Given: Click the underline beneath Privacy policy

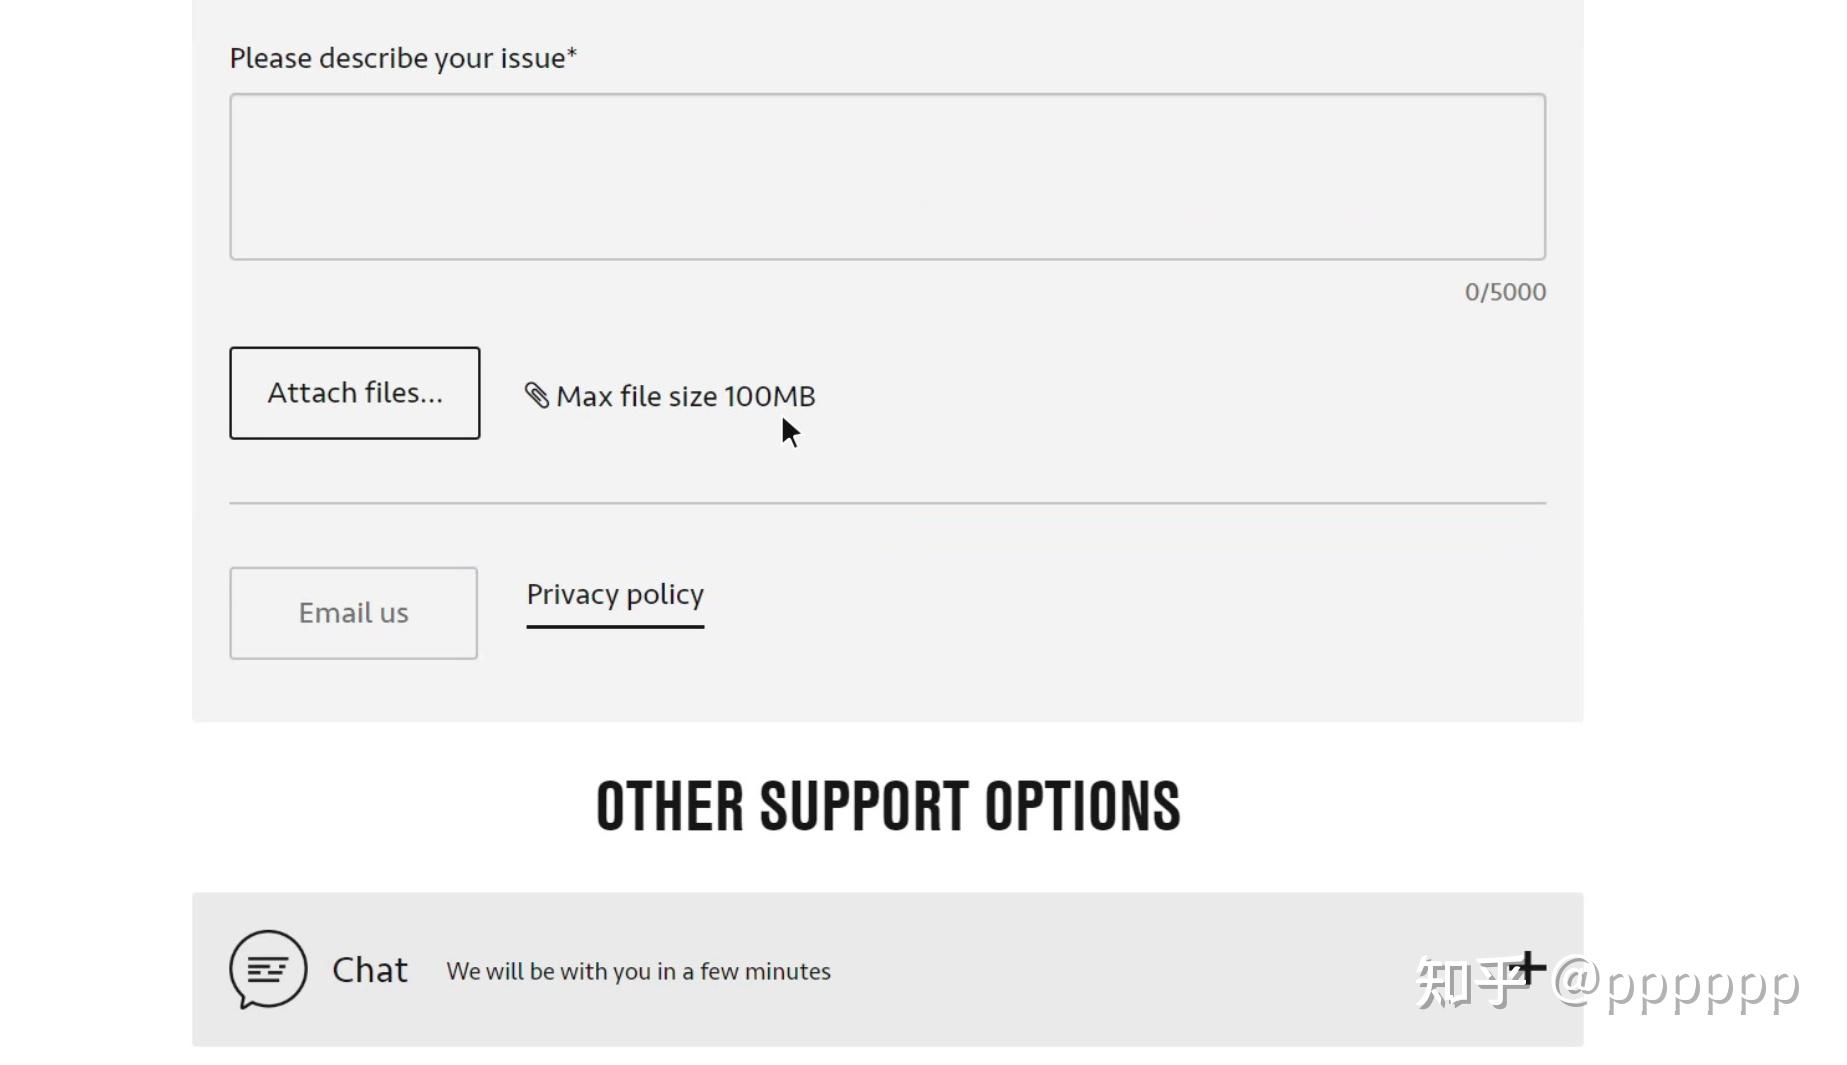Looking at the screenshot, I should pos(615,627).
